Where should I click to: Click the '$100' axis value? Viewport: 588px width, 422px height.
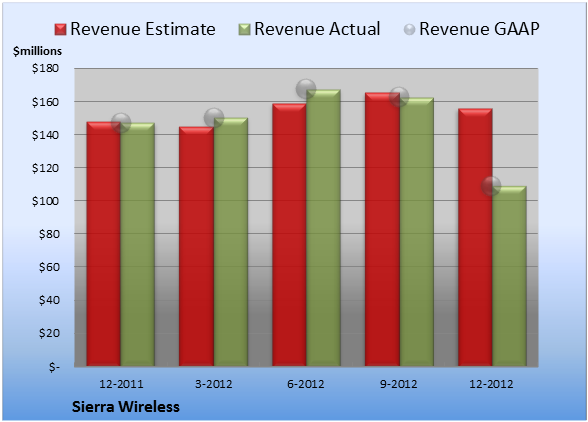coord(45,201)
